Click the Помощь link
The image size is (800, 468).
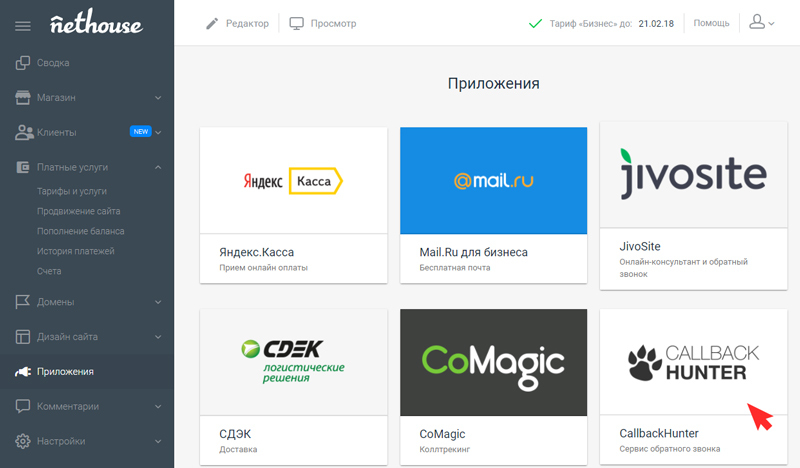(x=711, y=23)
